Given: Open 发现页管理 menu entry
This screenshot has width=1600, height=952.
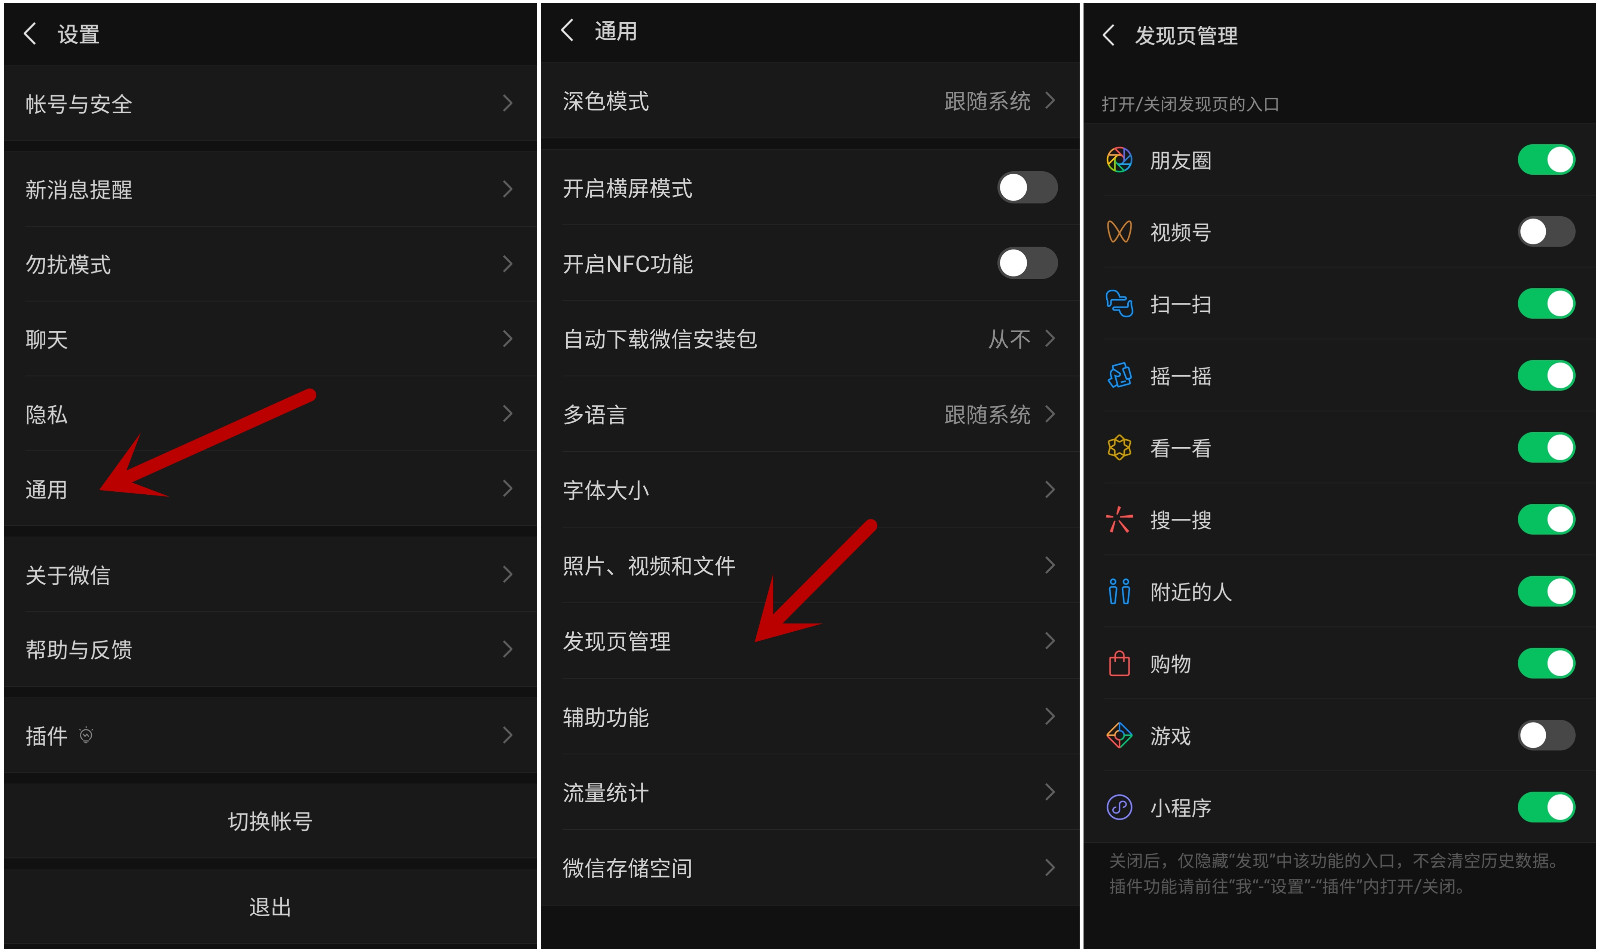Looking at the screenshot, I should [810, 641].
